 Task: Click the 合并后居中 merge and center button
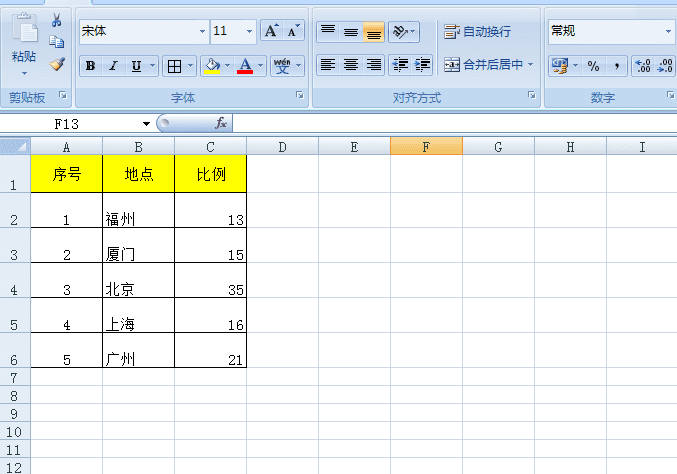coord(484,65)
